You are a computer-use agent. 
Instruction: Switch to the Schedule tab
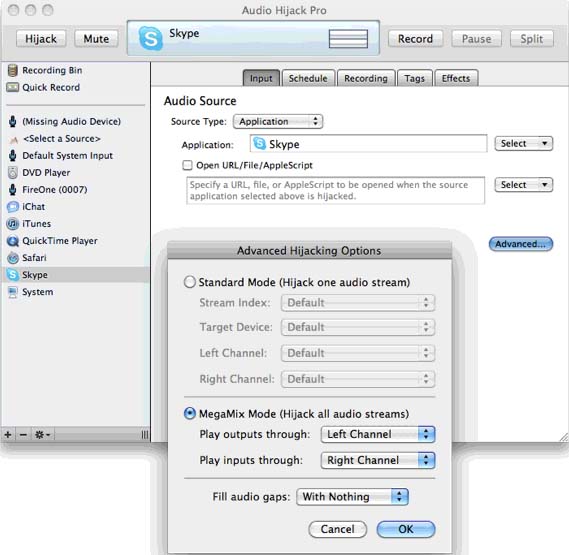(x=308, y=78)
